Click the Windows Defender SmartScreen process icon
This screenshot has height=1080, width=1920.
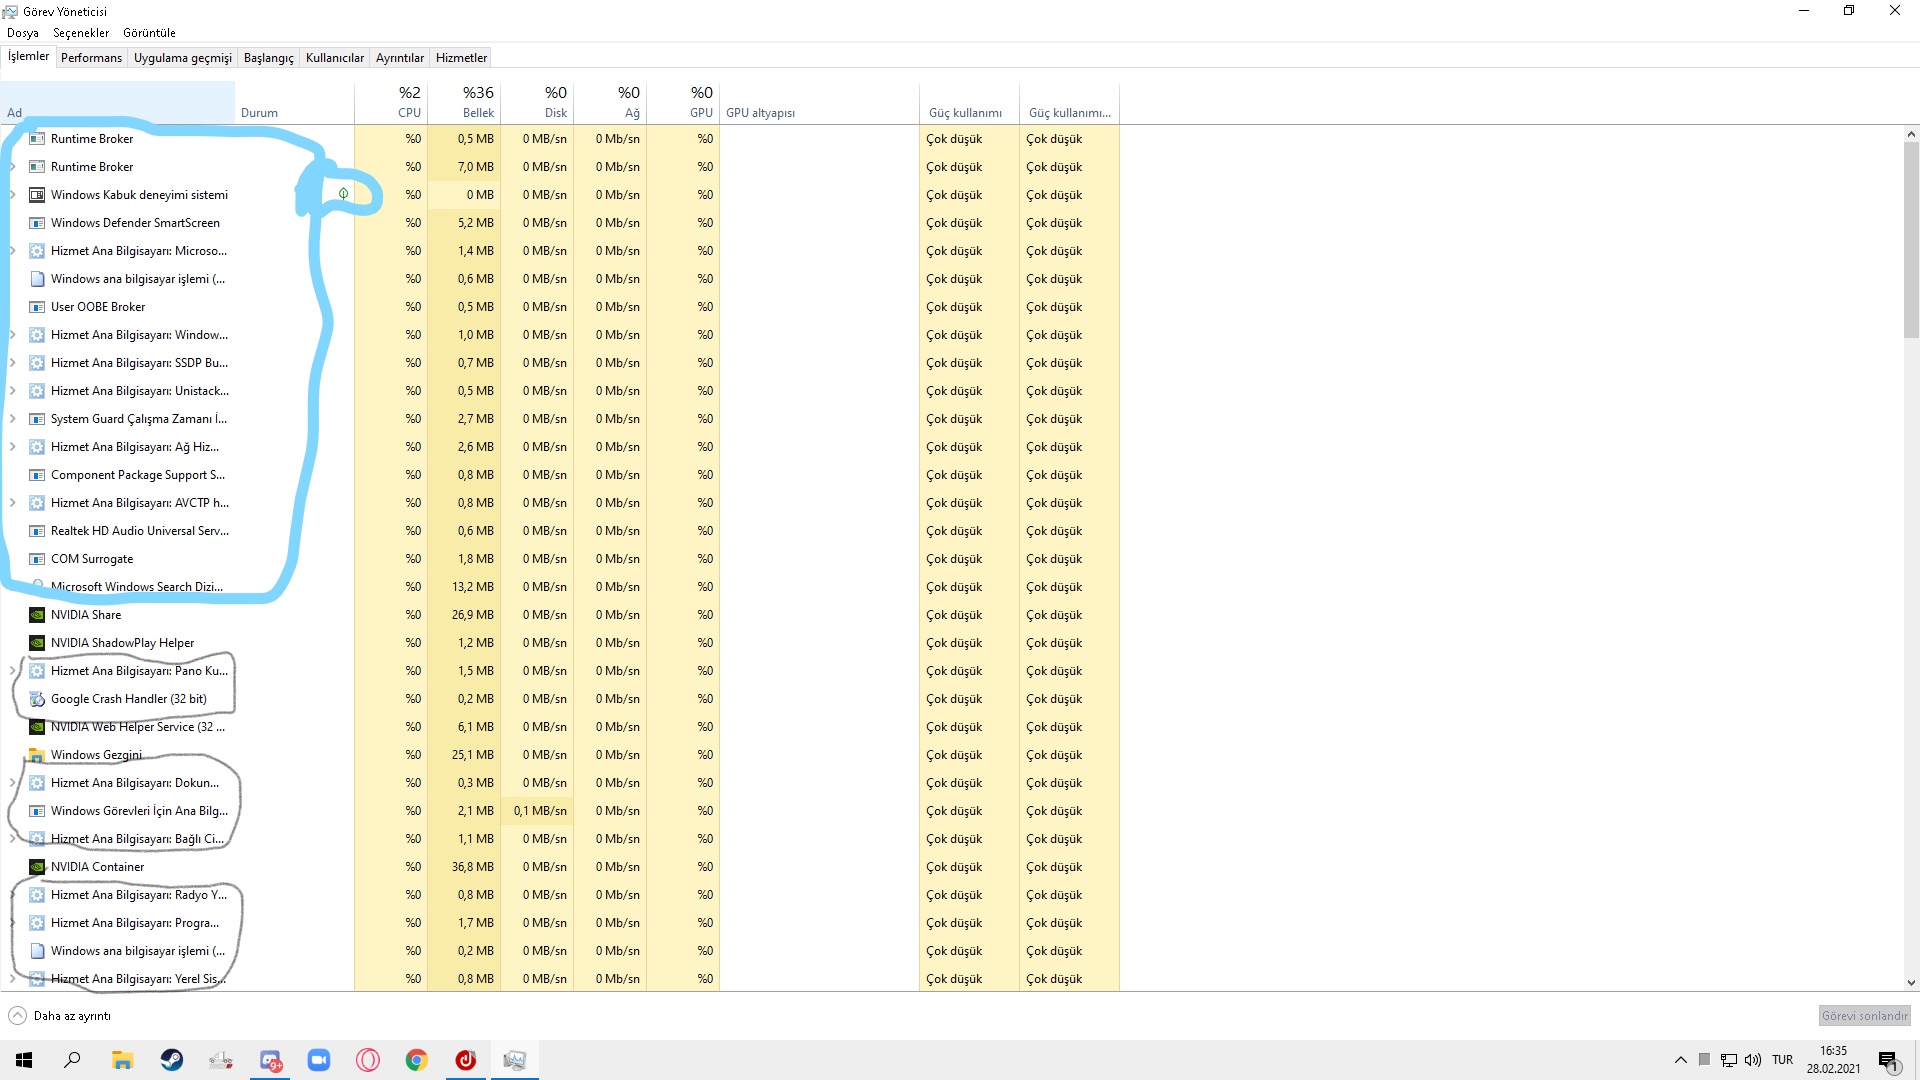[x=37, y=223]
